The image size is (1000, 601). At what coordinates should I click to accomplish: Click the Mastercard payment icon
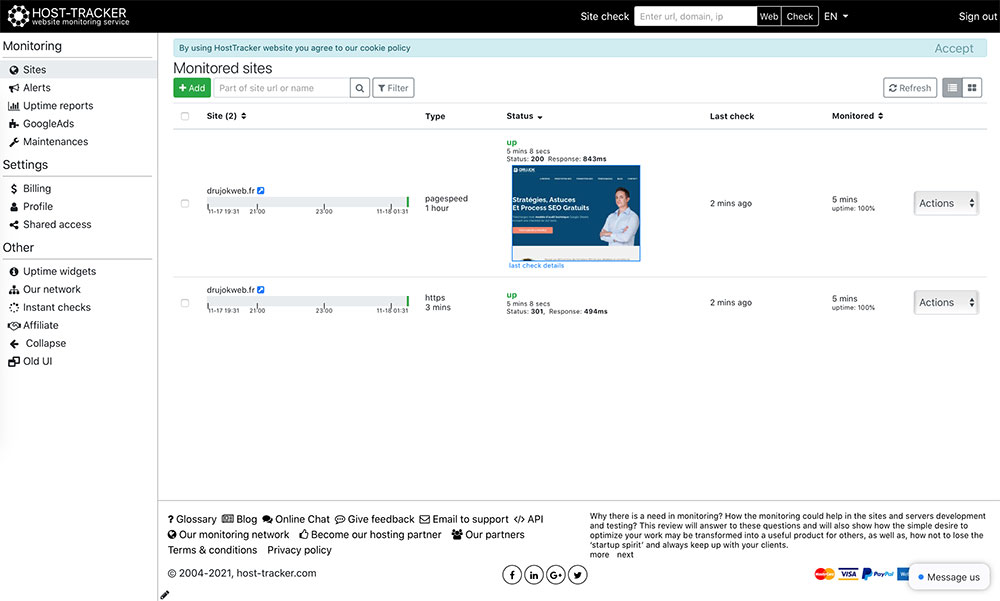[824, 574]
